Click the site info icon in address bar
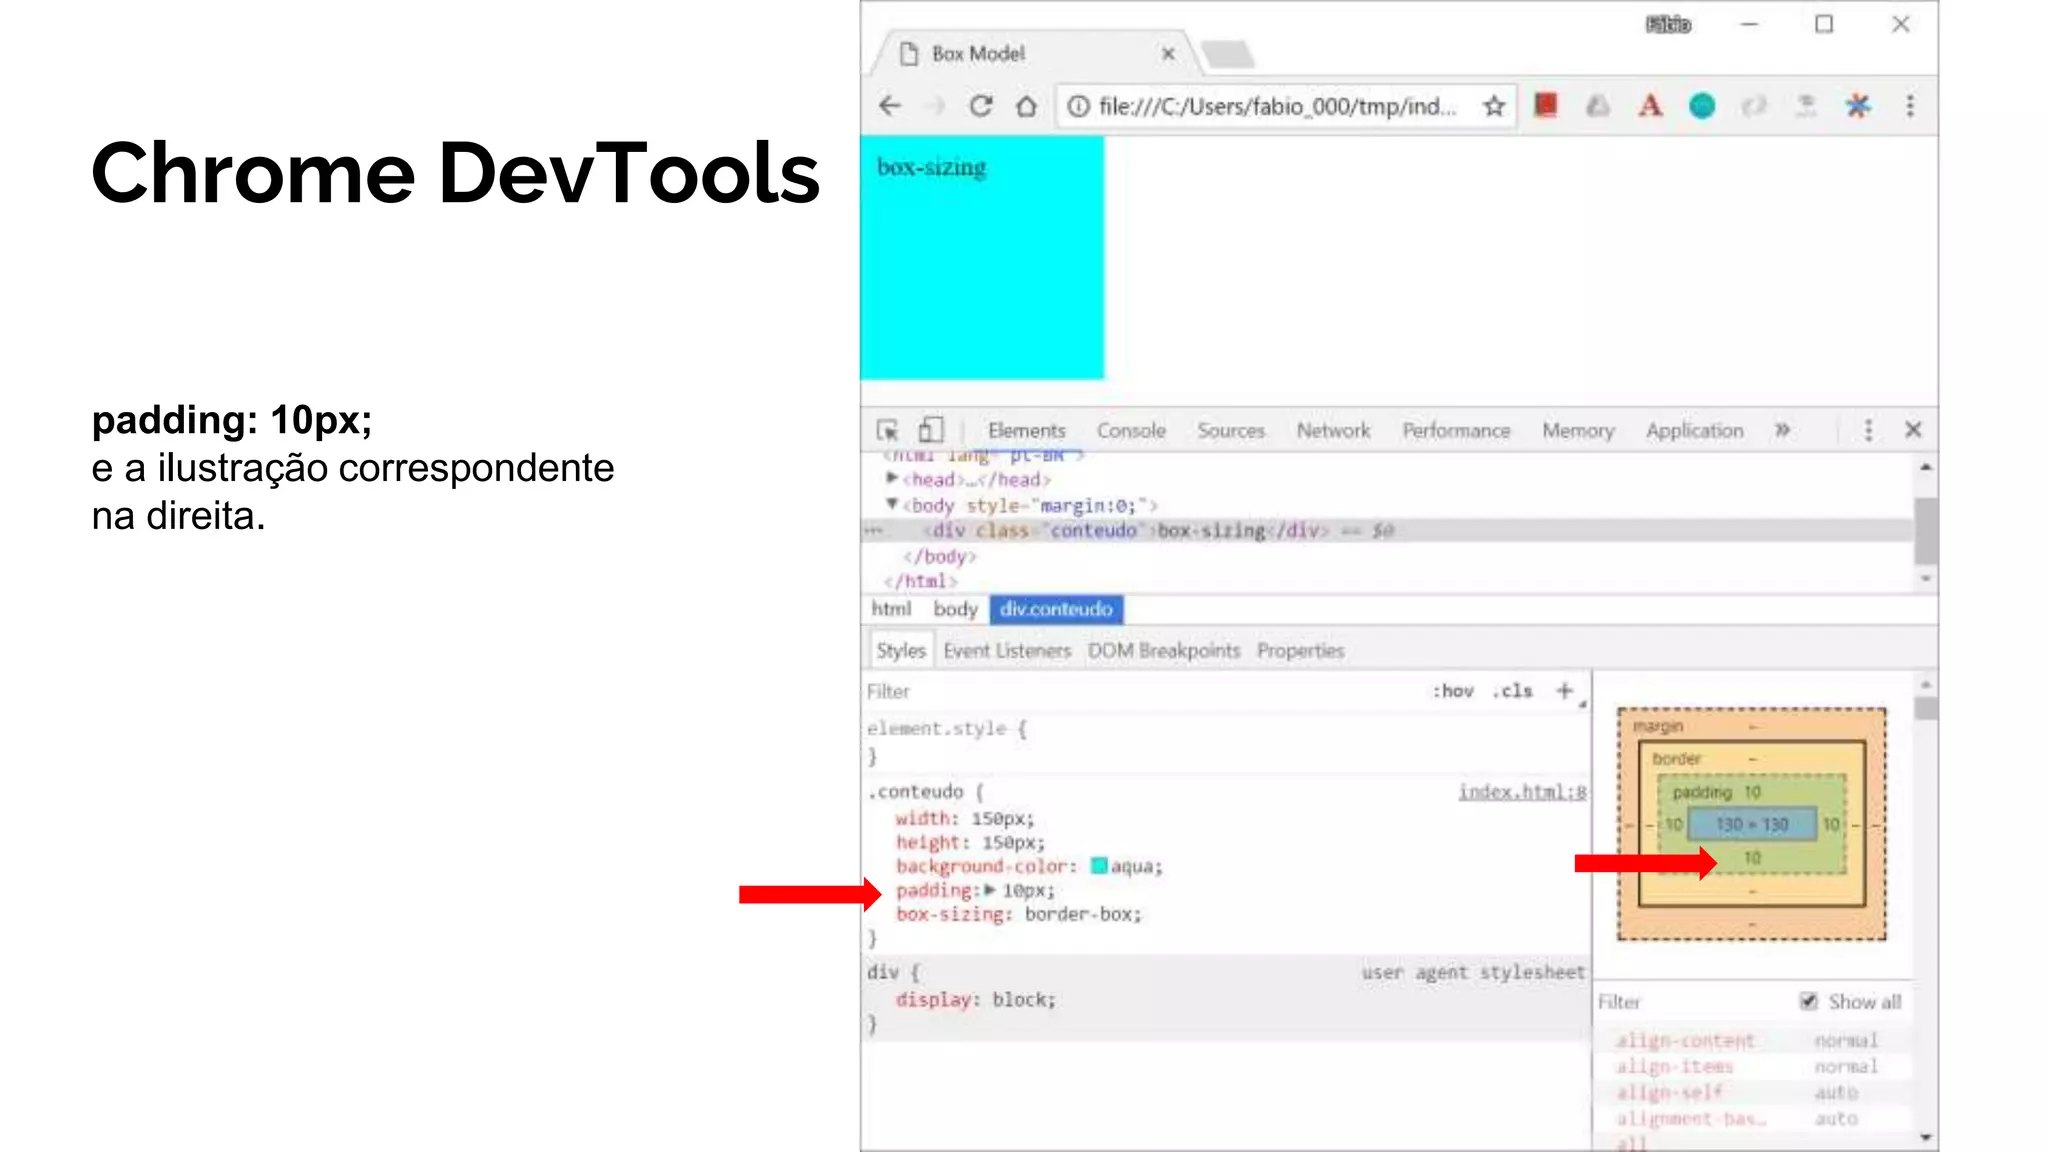2048x1152 pixels. pyautogui.click(x=1078, y=106)
